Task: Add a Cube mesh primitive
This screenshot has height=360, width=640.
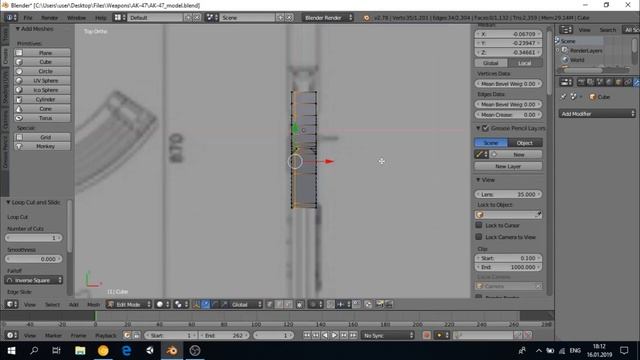Action: pyautogui.click(x=42, y=62)
